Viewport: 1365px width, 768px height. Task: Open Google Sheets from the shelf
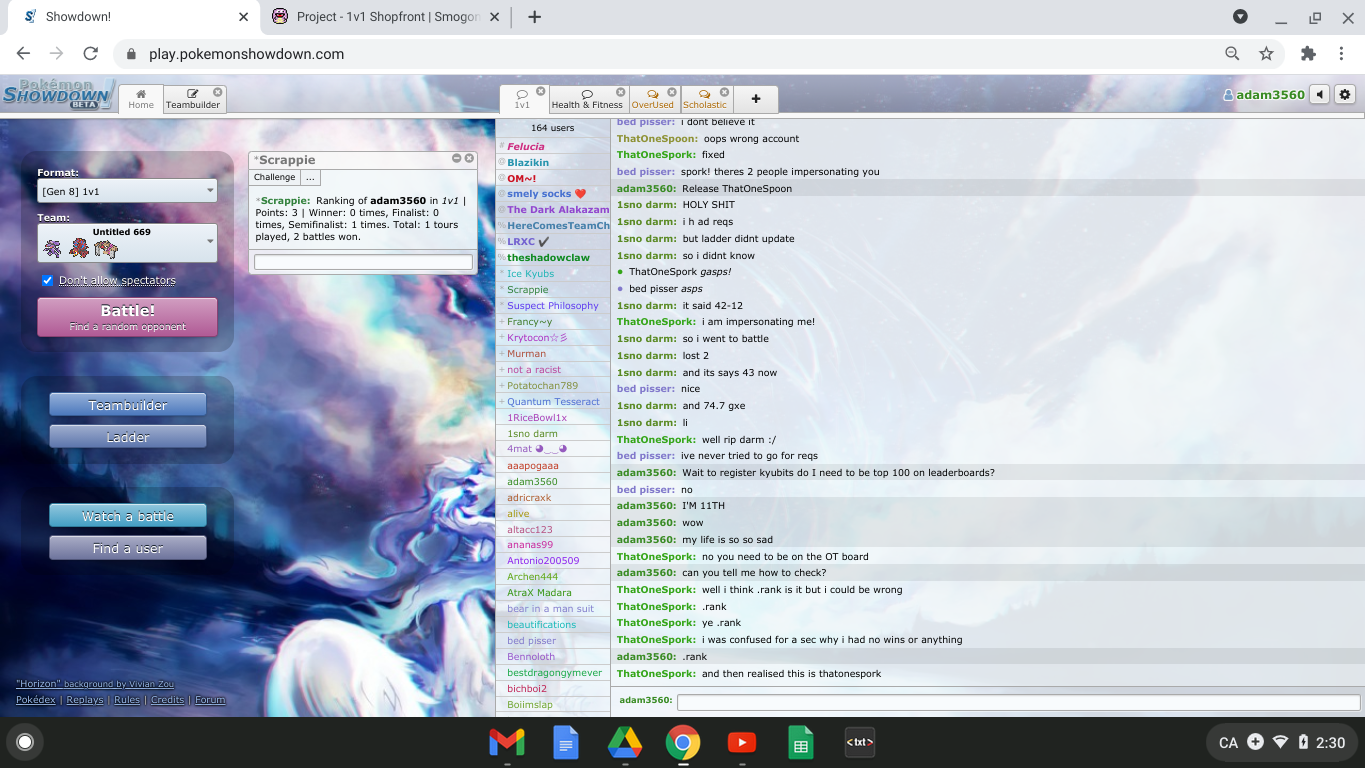[x=801, y=743]
